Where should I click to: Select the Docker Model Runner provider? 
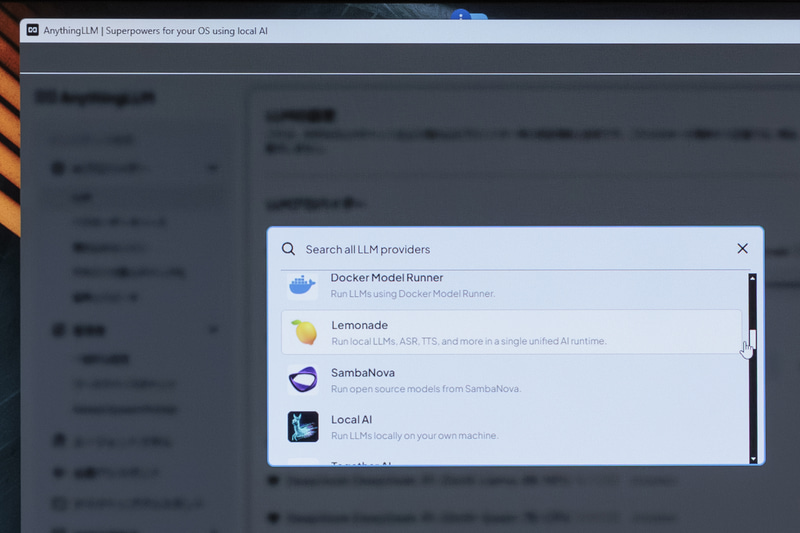pyautogui.click(x=511, y=286)
